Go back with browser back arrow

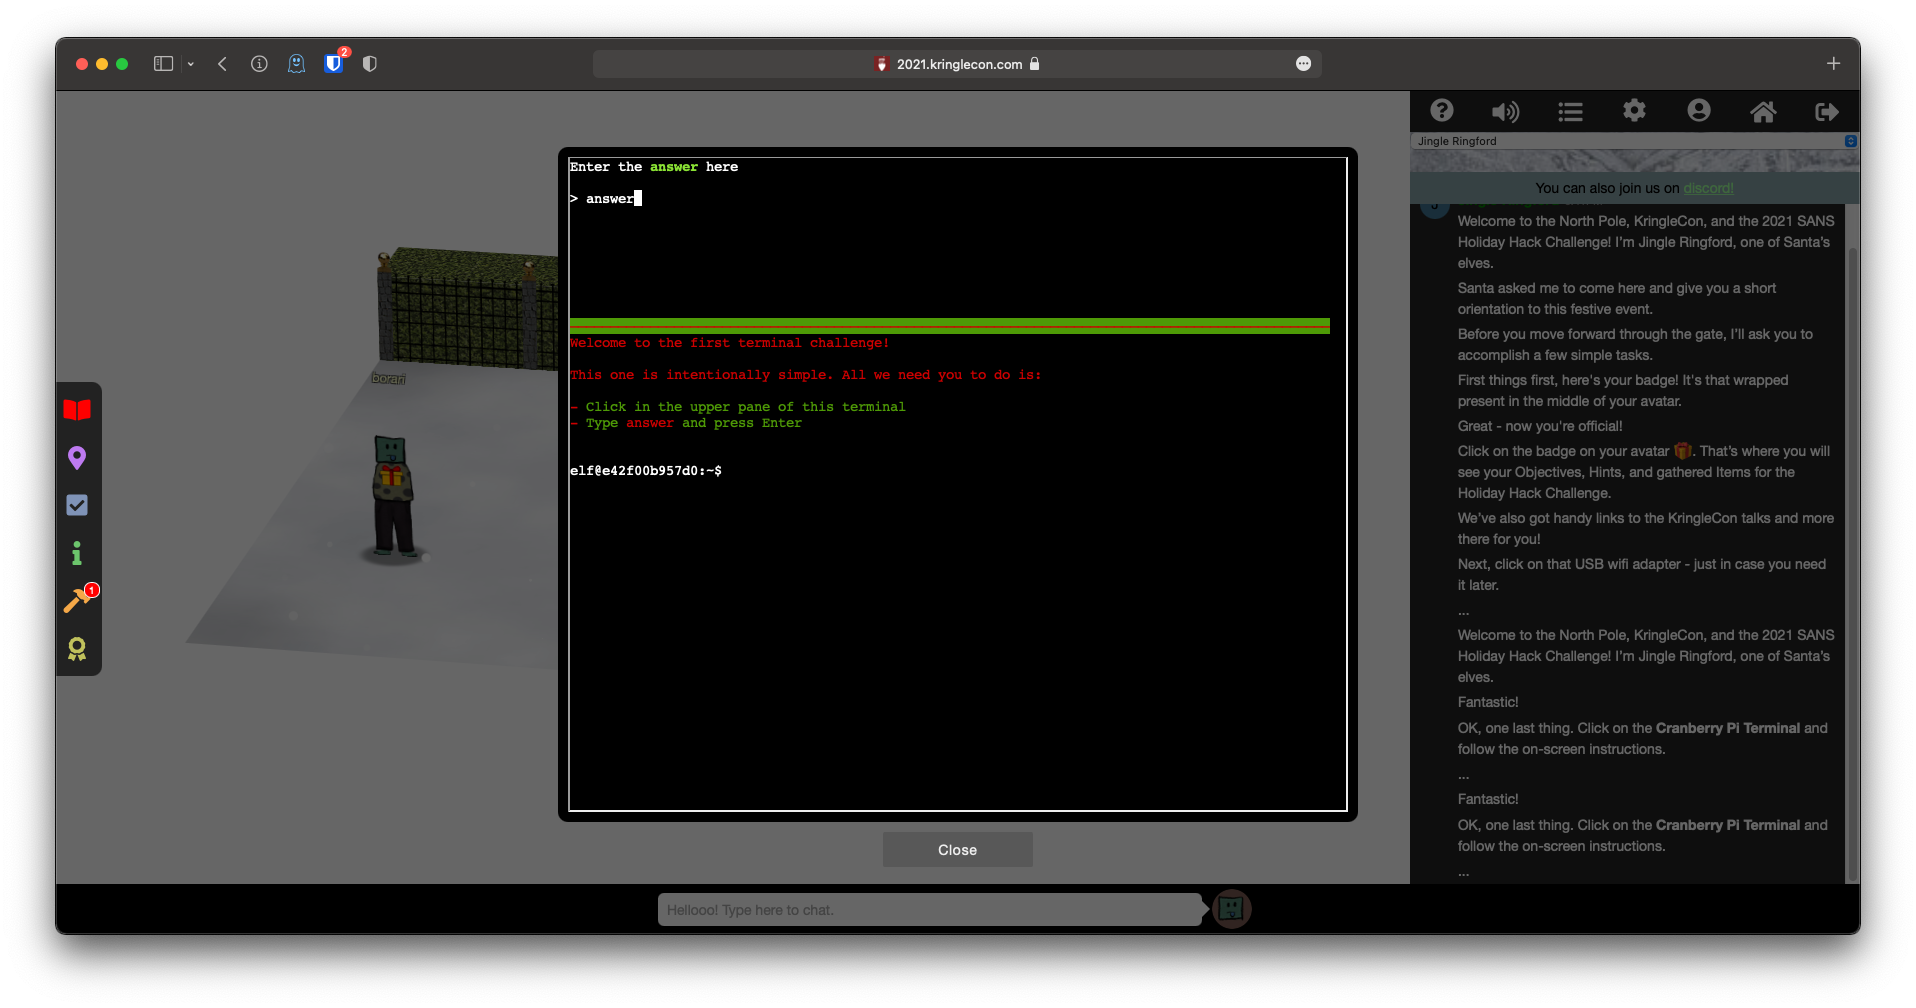pyautogui.click(x=222, y=64)
